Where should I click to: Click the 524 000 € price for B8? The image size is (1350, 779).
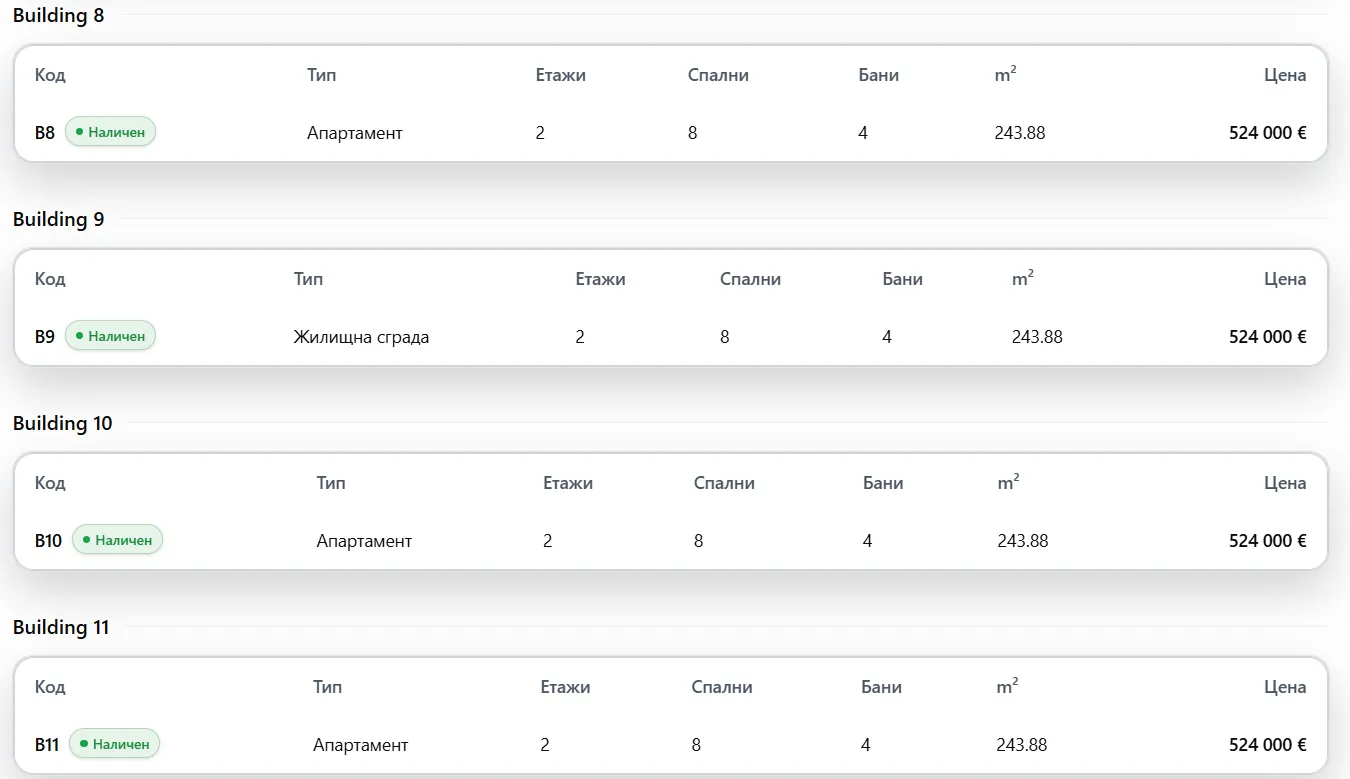click(1268, 132)
